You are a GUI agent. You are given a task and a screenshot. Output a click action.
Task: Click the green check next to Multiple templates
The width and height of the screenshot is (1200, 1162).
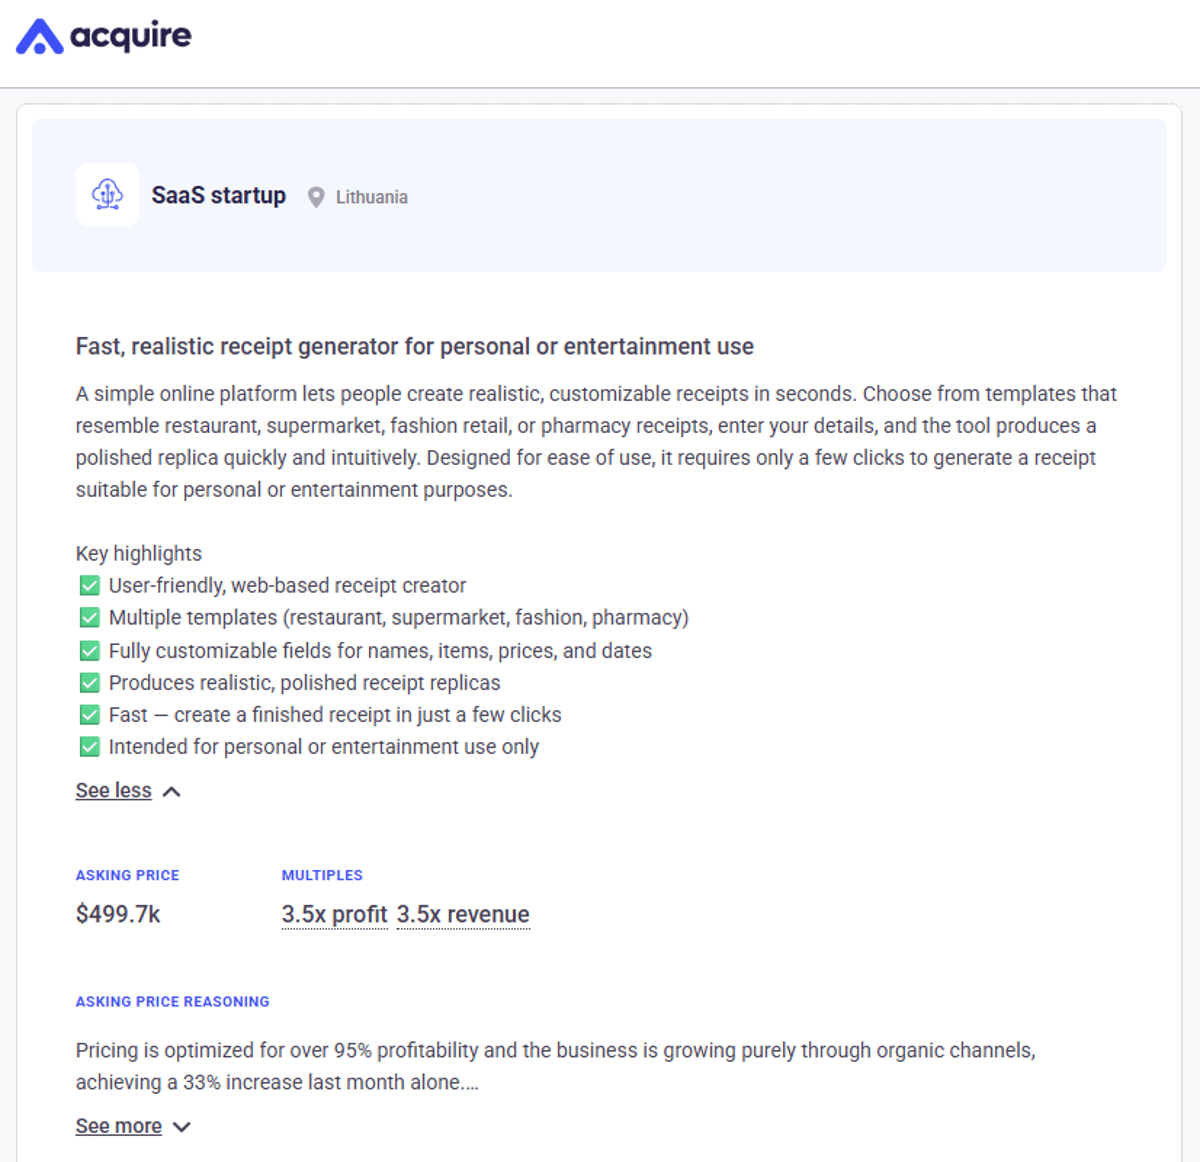coord(90,618)
